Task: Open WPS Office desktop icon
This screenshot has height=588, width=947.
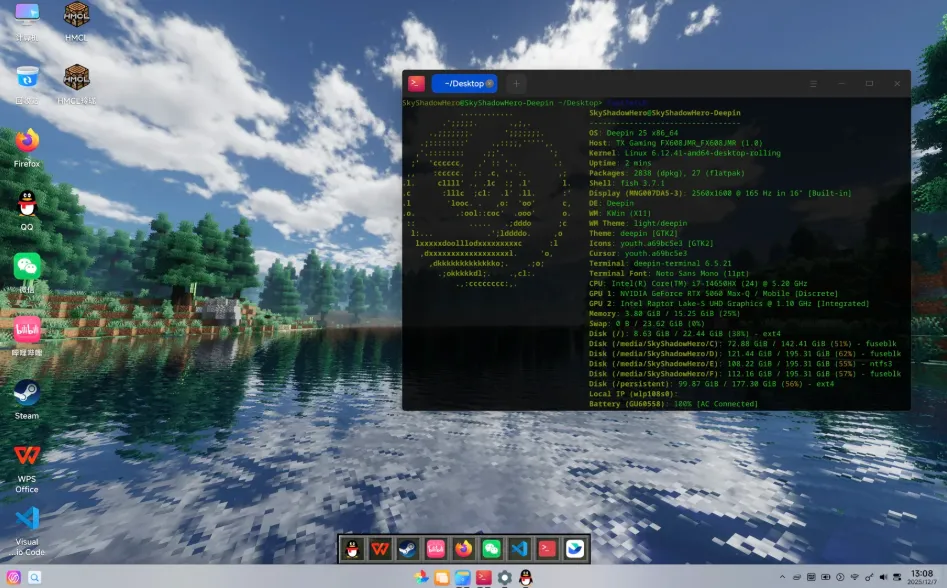Action: 27,456
